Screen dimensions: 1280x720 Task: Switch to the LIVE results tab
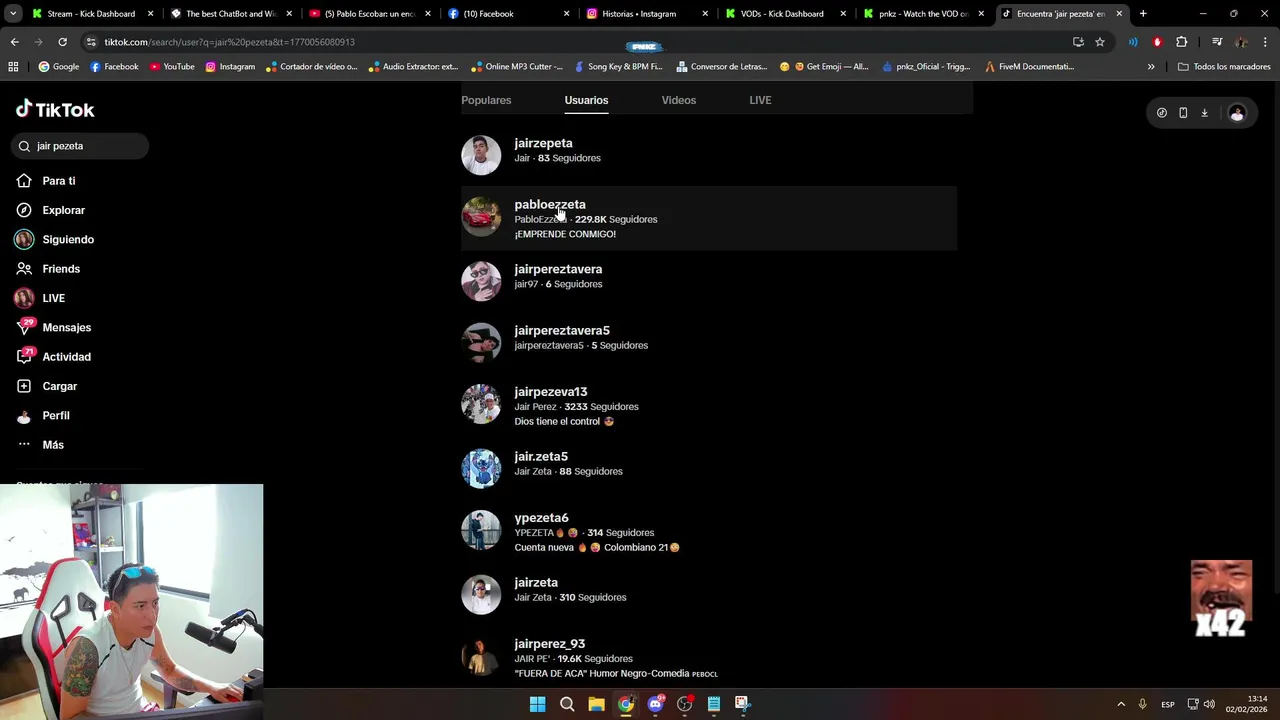(x=760, y=100)
